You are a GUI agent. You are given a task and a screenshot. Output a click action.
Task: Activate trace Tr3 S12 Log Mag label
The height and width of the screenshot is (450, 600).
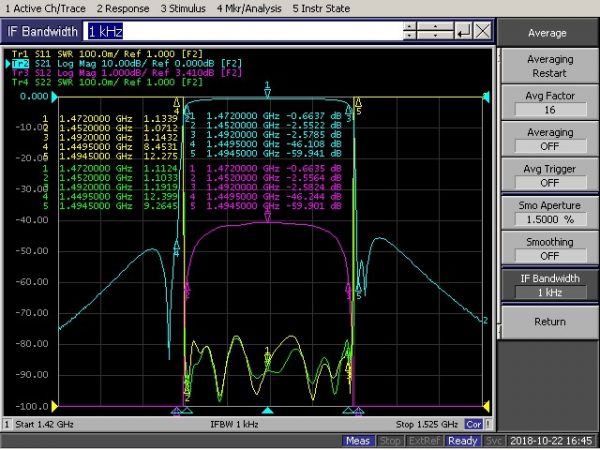coord(127,73)
